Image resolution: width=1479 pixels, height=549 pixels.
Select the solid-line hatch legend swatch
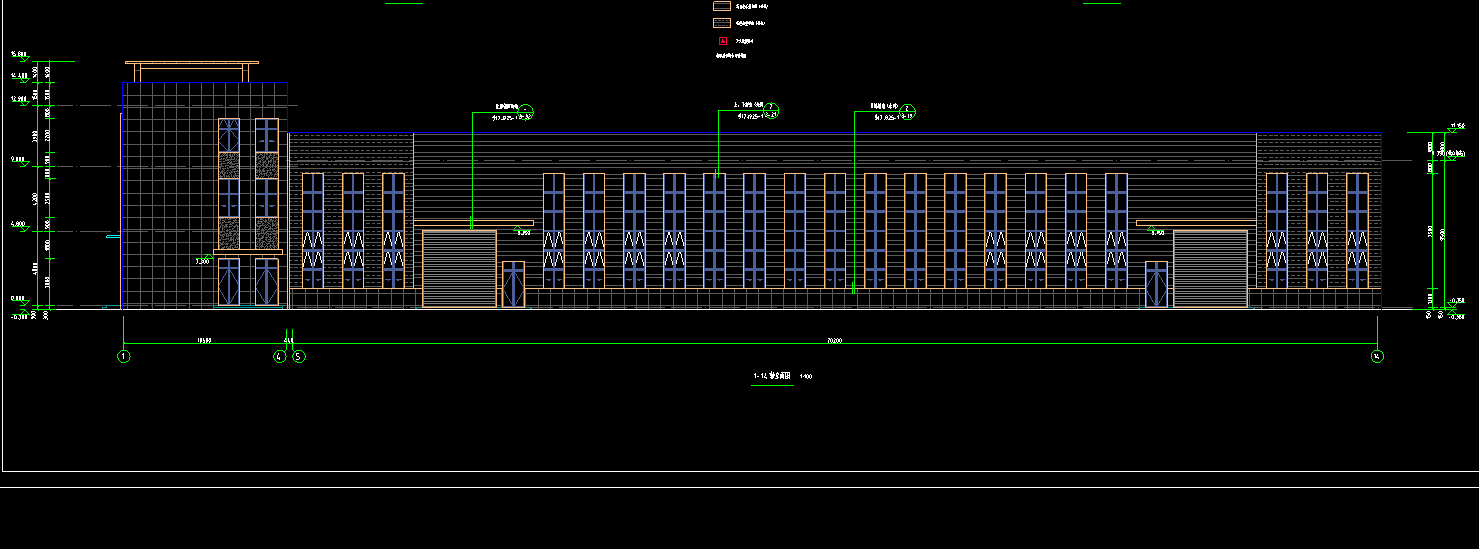point(722,6)
